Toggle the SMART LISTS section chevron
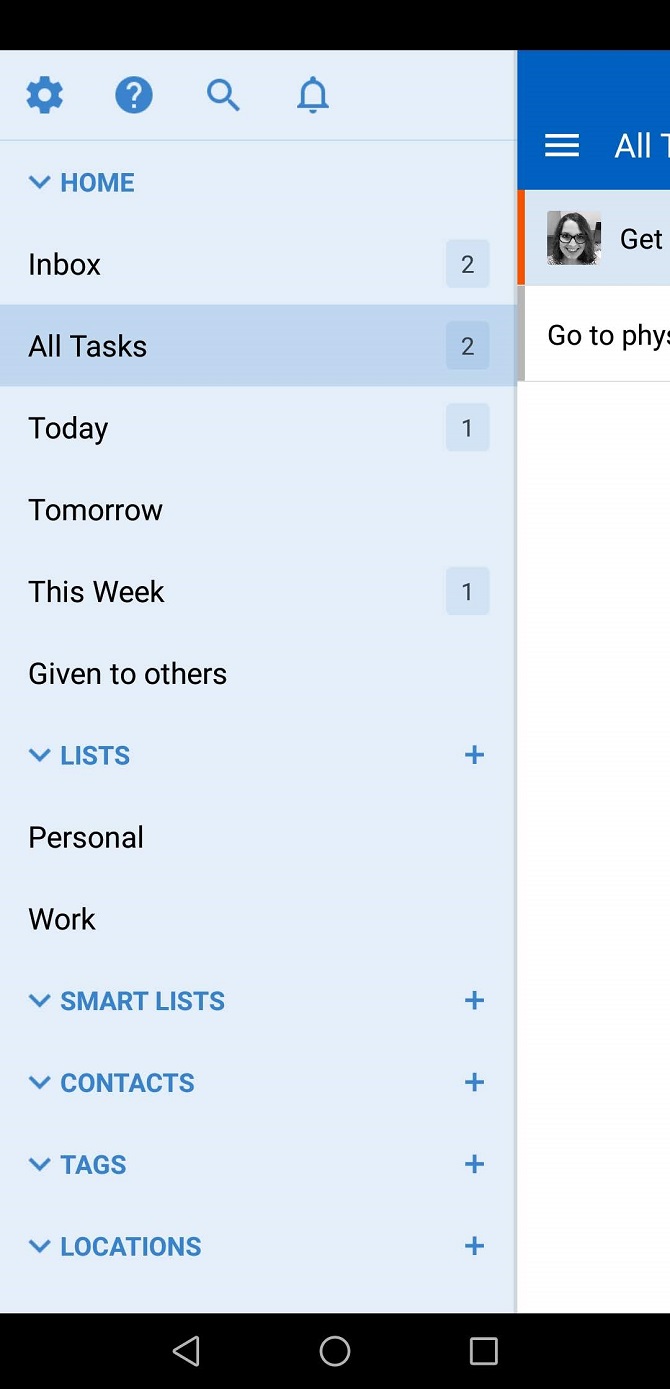 40,1001
